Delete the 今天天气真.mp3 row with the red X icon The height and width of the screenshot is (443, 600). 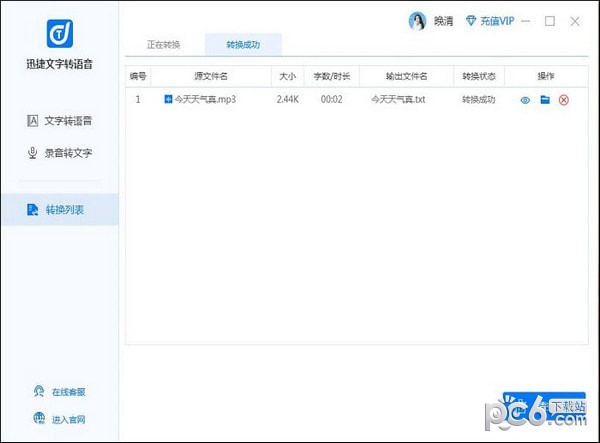point(564,100)
